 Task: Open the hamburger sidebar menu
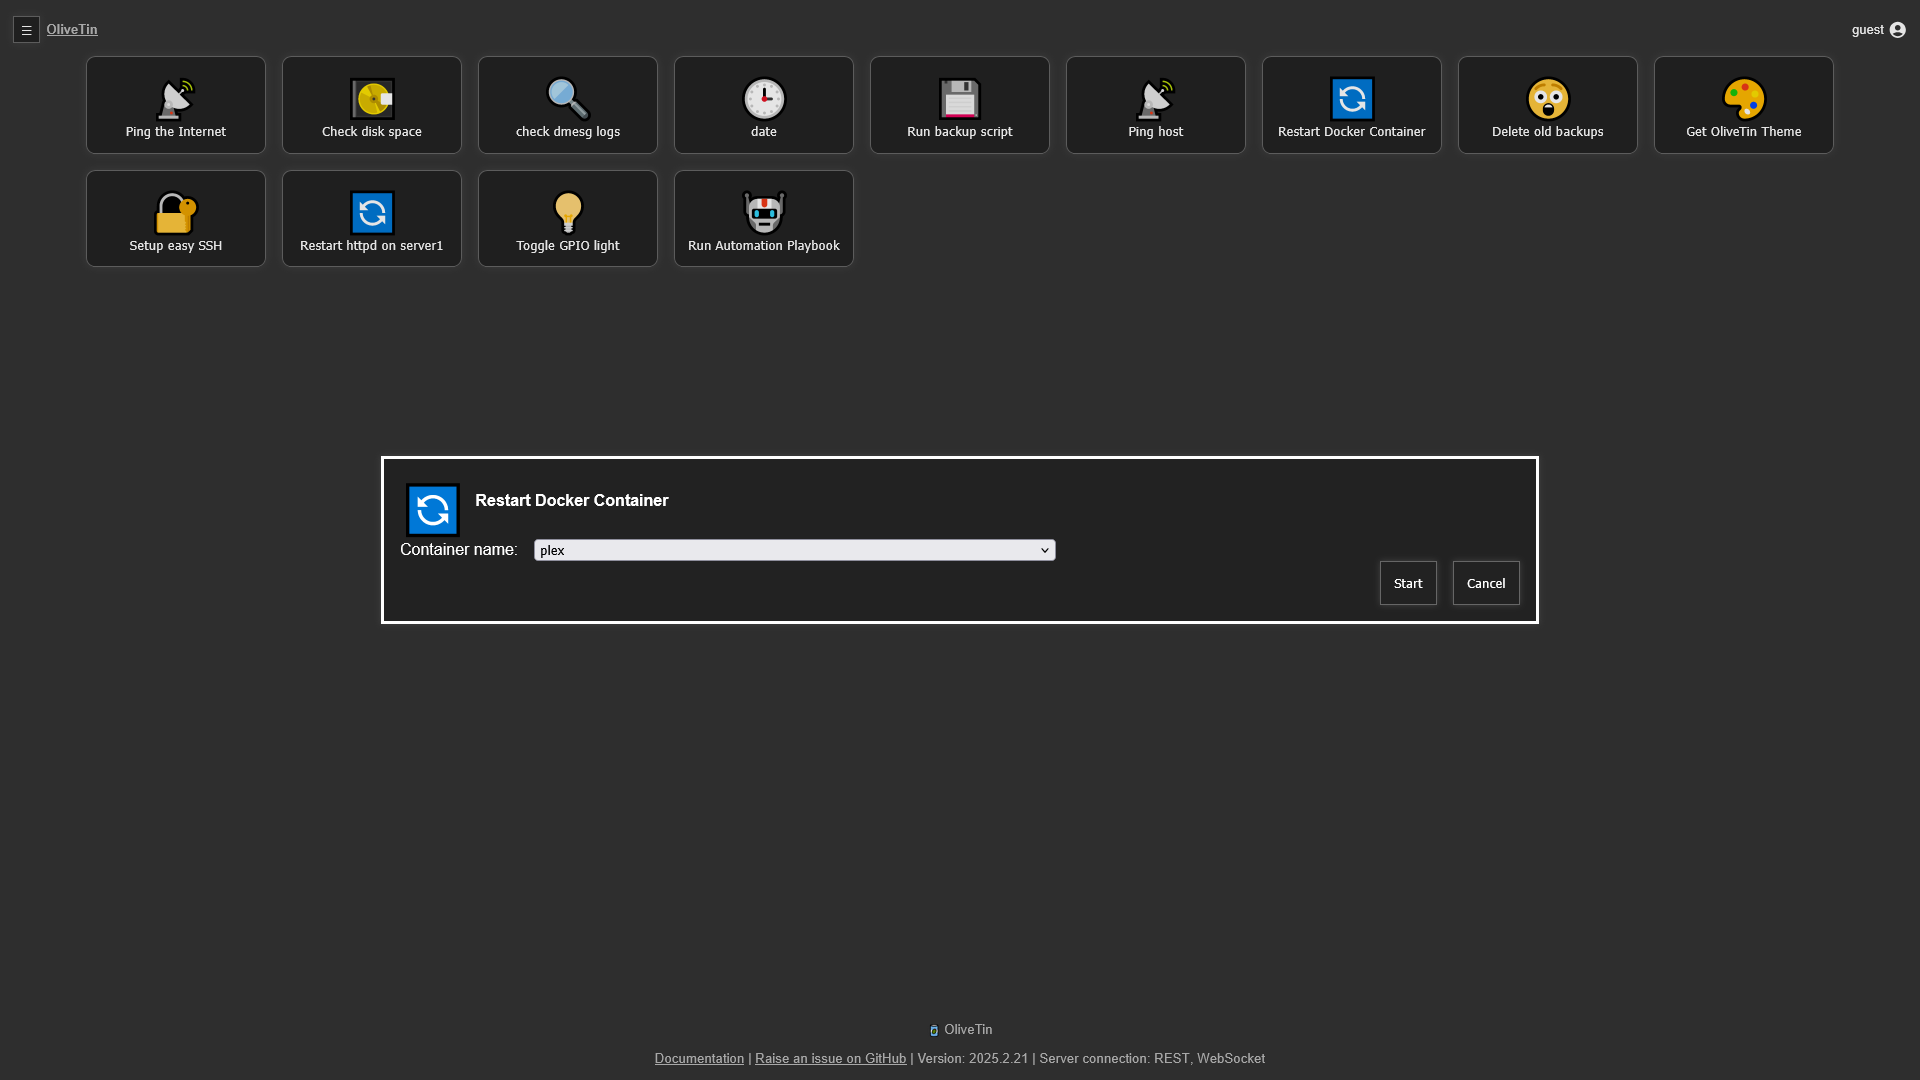coord(26,30)
